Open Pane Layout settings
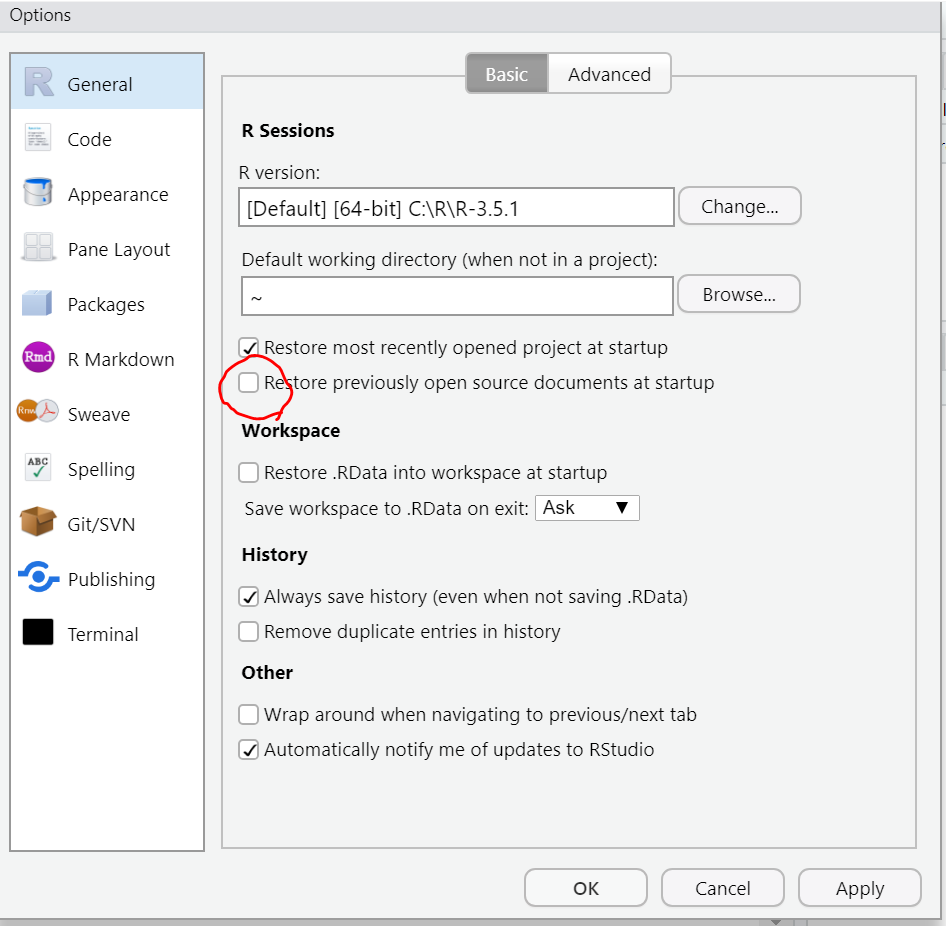Viewport: 946px width, 926px height. click(x=107, y=248)
